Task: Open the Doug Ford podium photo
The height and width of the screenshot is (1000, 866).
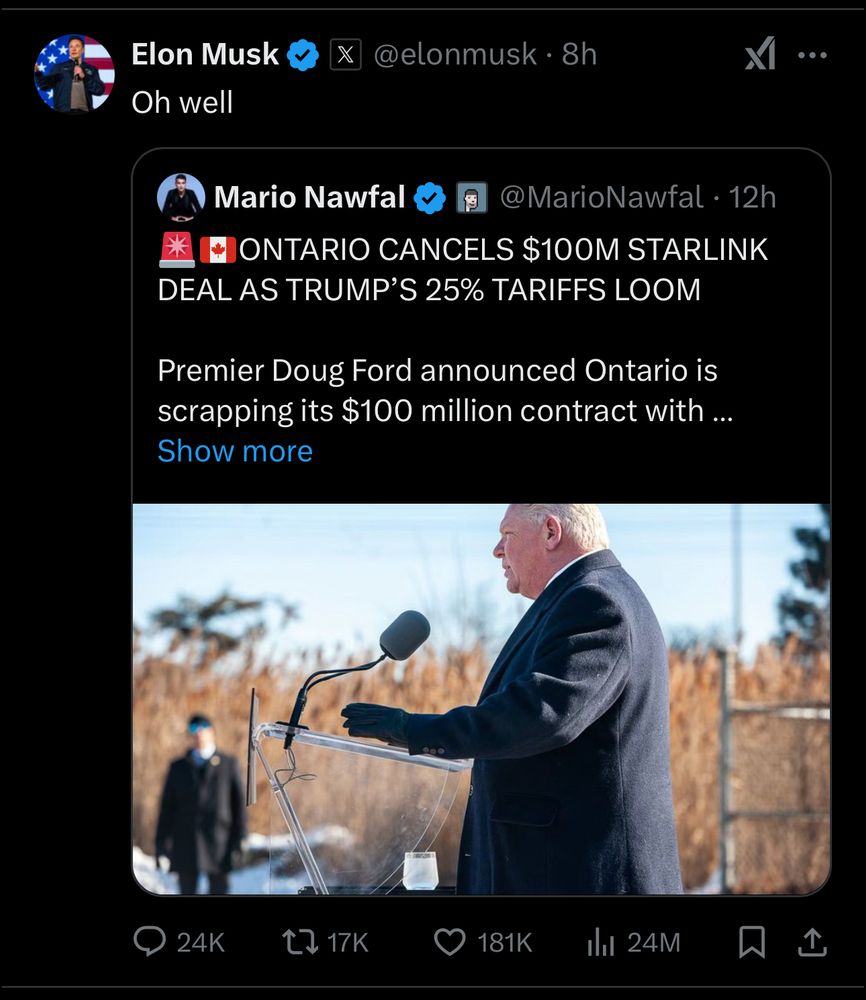Action: coord(481,698)
